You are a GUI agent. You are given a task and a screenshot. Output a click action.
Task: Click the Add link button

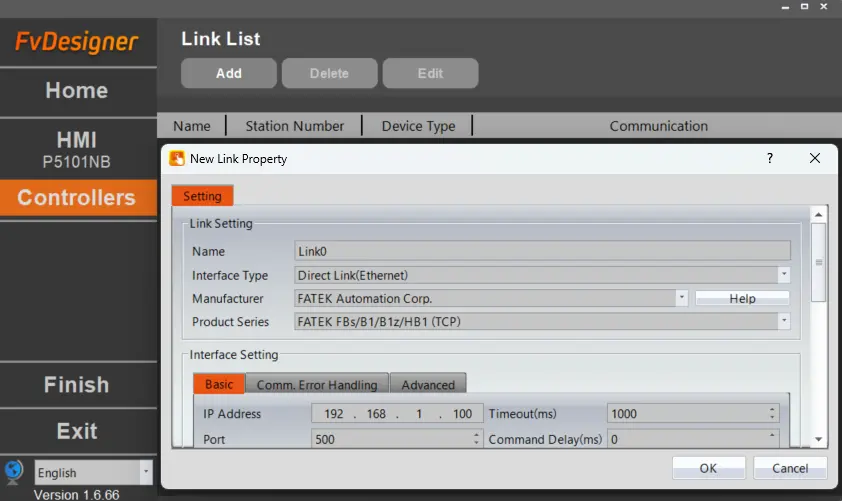(228, 73)
